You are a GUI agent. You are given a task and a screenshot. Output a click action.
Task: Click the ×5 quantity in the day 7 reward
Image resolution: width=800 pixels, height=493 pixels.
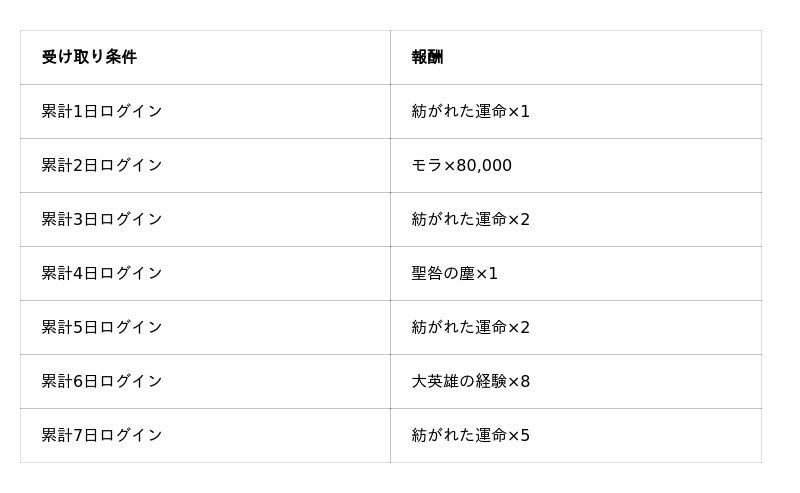tap(519, 435)
